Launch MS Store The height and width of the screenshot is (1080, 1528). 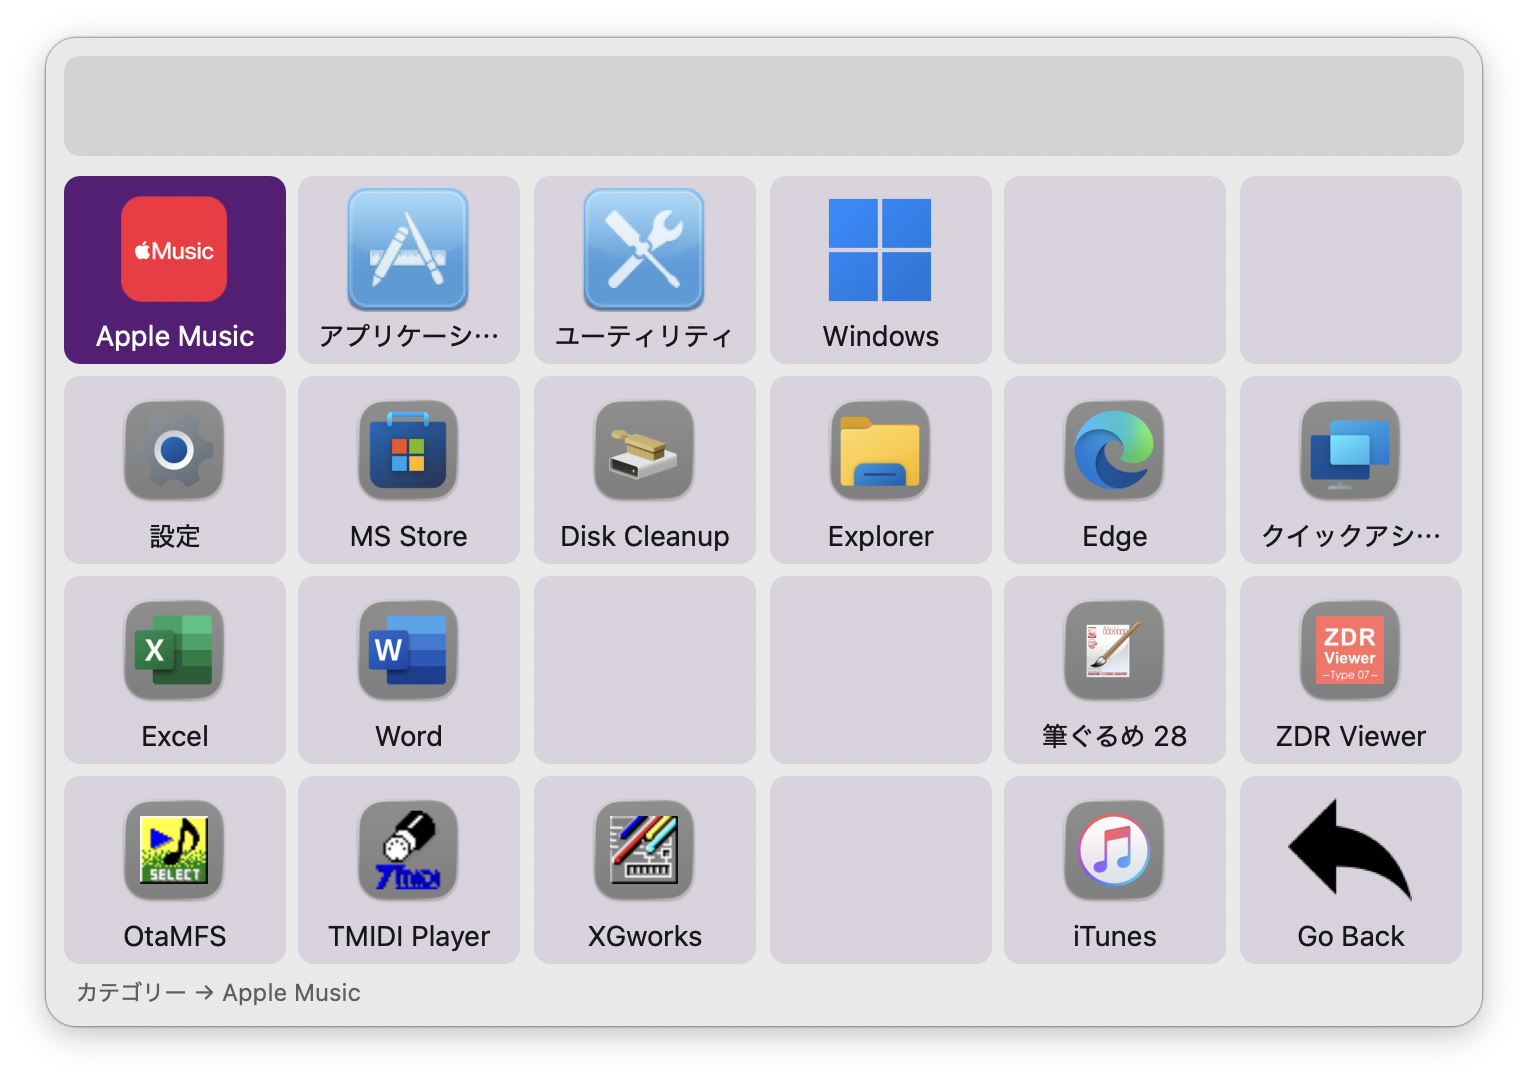[x=409, y=470]
